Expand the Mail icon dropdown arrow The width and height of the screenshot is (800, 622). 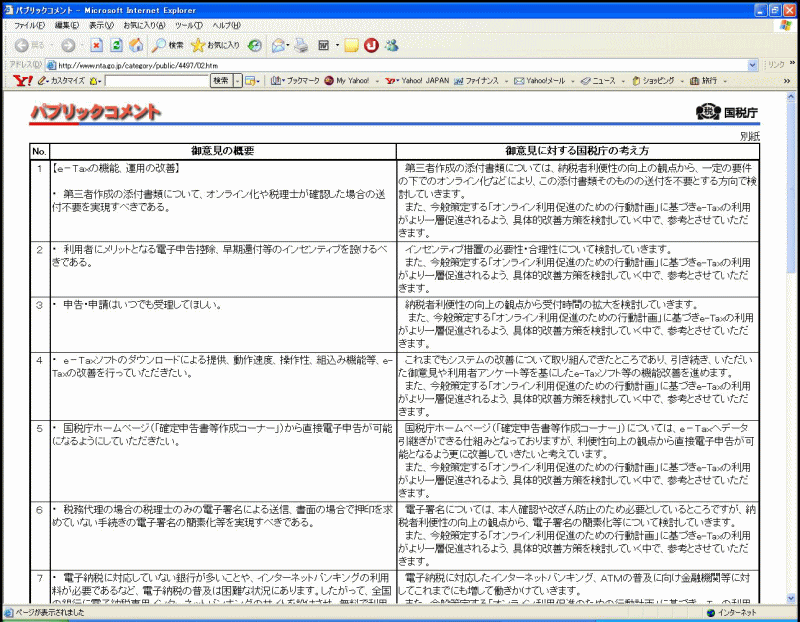pyautogui.click(x=288, y=45)
